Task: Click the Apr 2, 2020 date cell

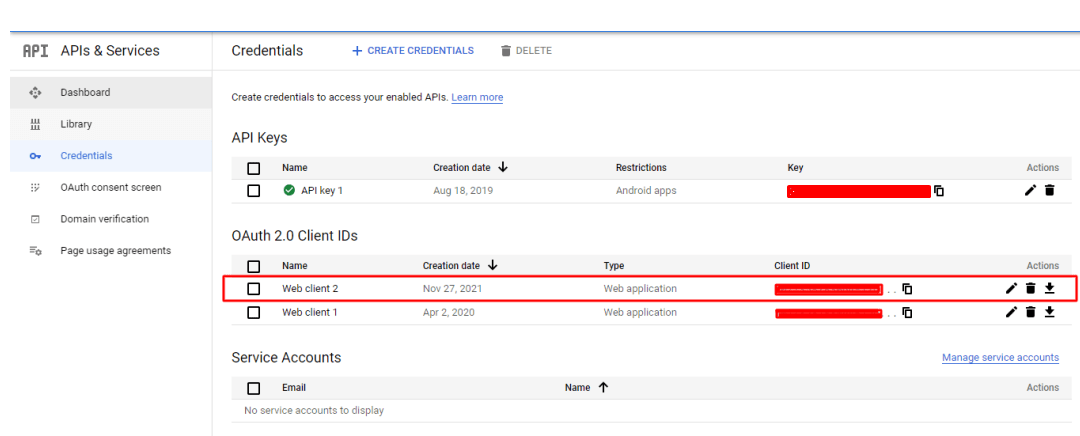Action: pyautogui.click(x=448, y=312)
